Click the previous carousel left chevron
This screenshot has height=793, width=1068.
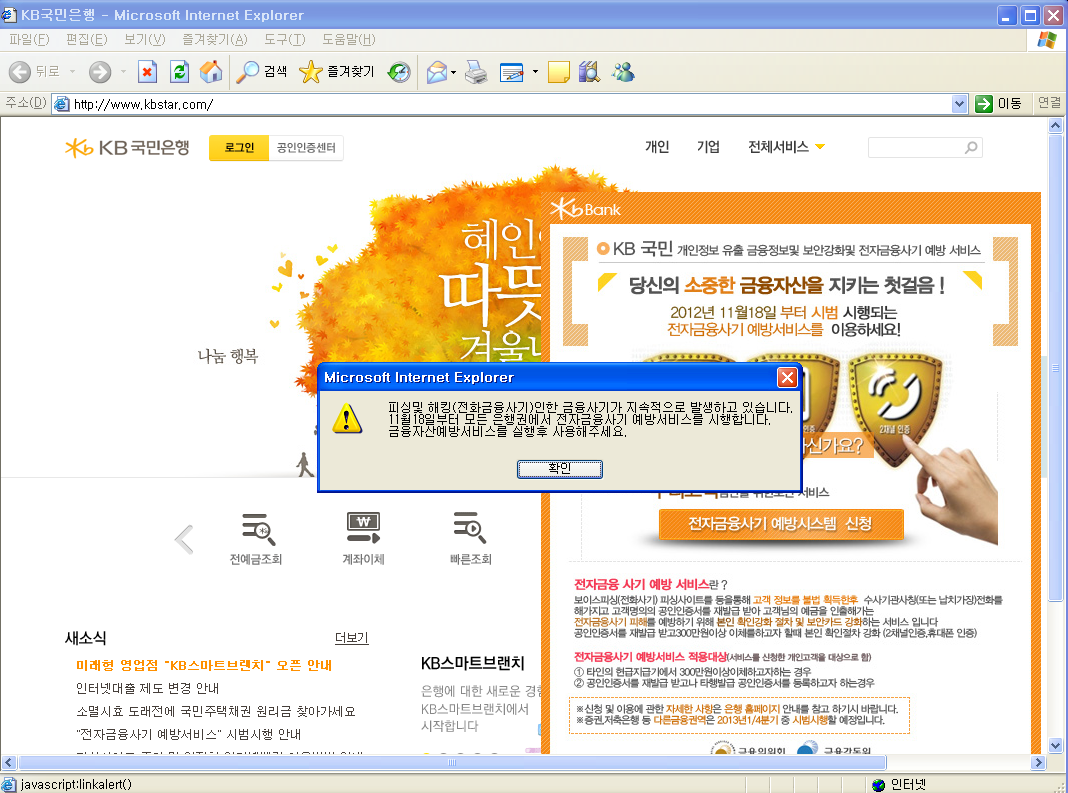tap(185, 540)
